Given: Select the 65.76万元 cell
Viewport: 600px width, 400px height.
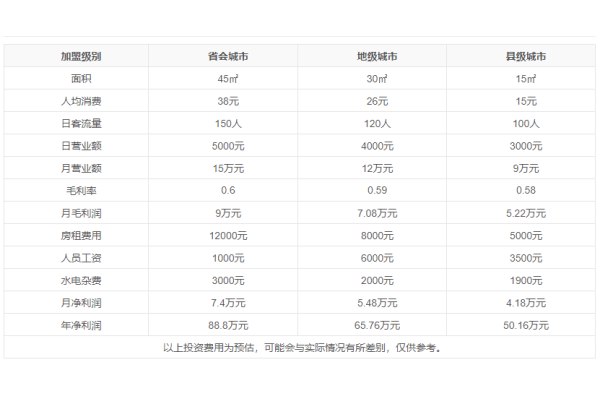Looking at the screenshot, I should [x=372, y=325].
